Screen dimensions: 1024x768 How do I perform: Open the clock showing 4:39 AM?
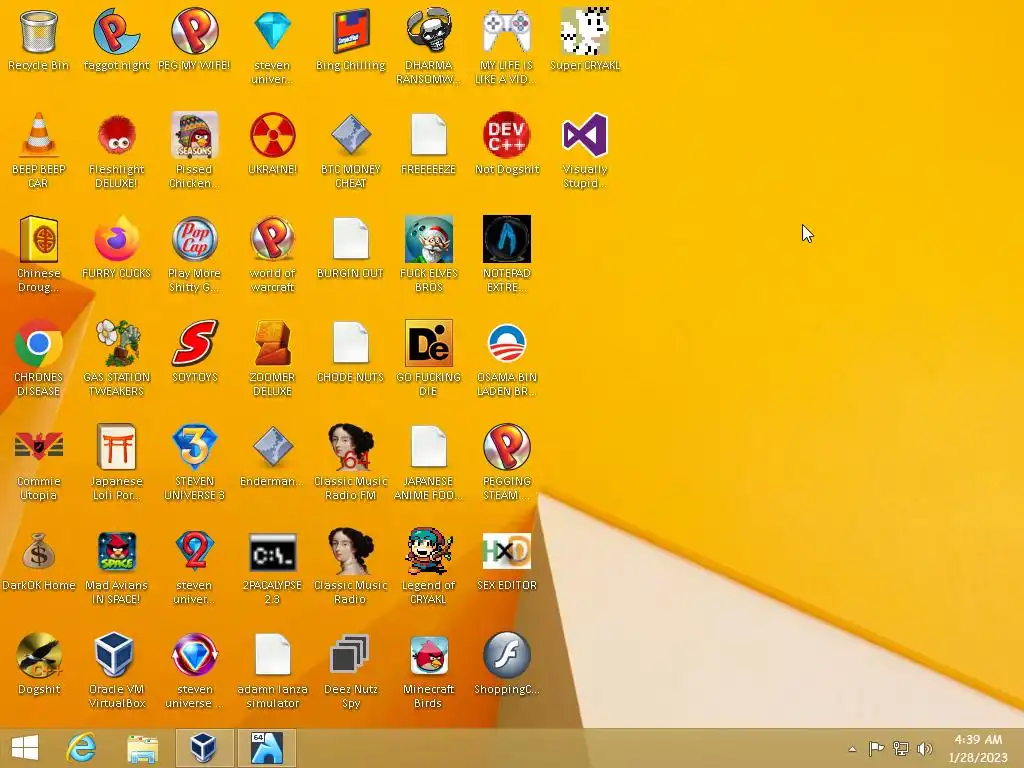pos(978,748)
